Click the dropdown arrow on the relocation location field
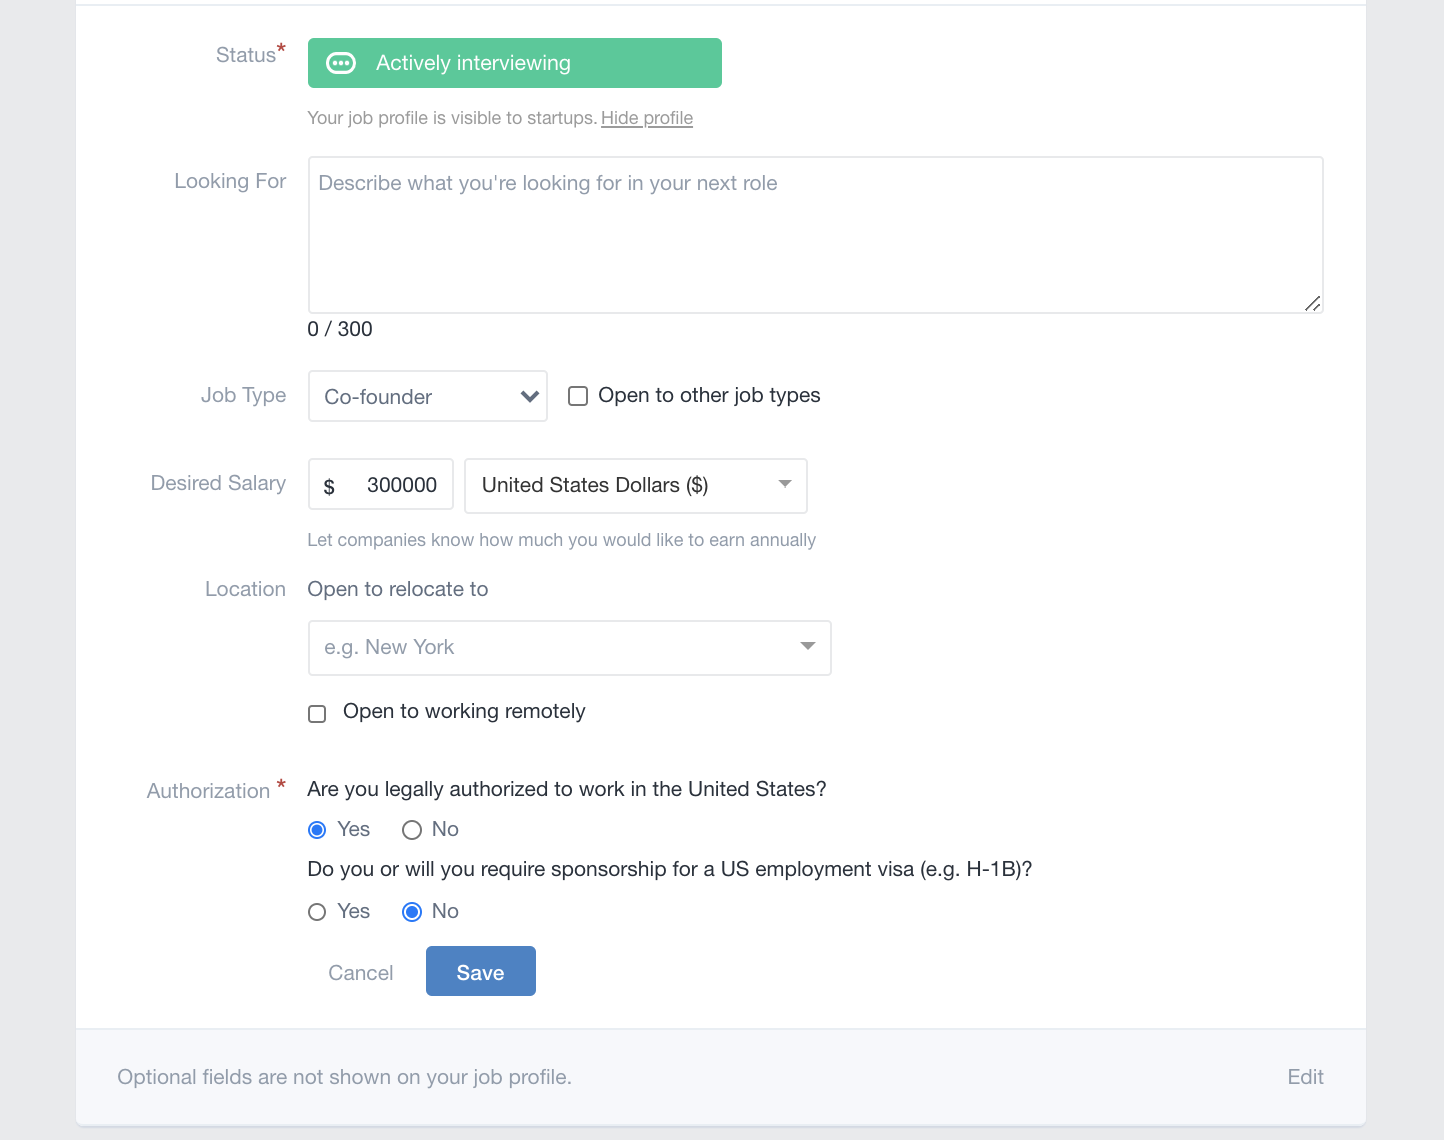This screenshot has height=1140, width=1444. (807, 647)
